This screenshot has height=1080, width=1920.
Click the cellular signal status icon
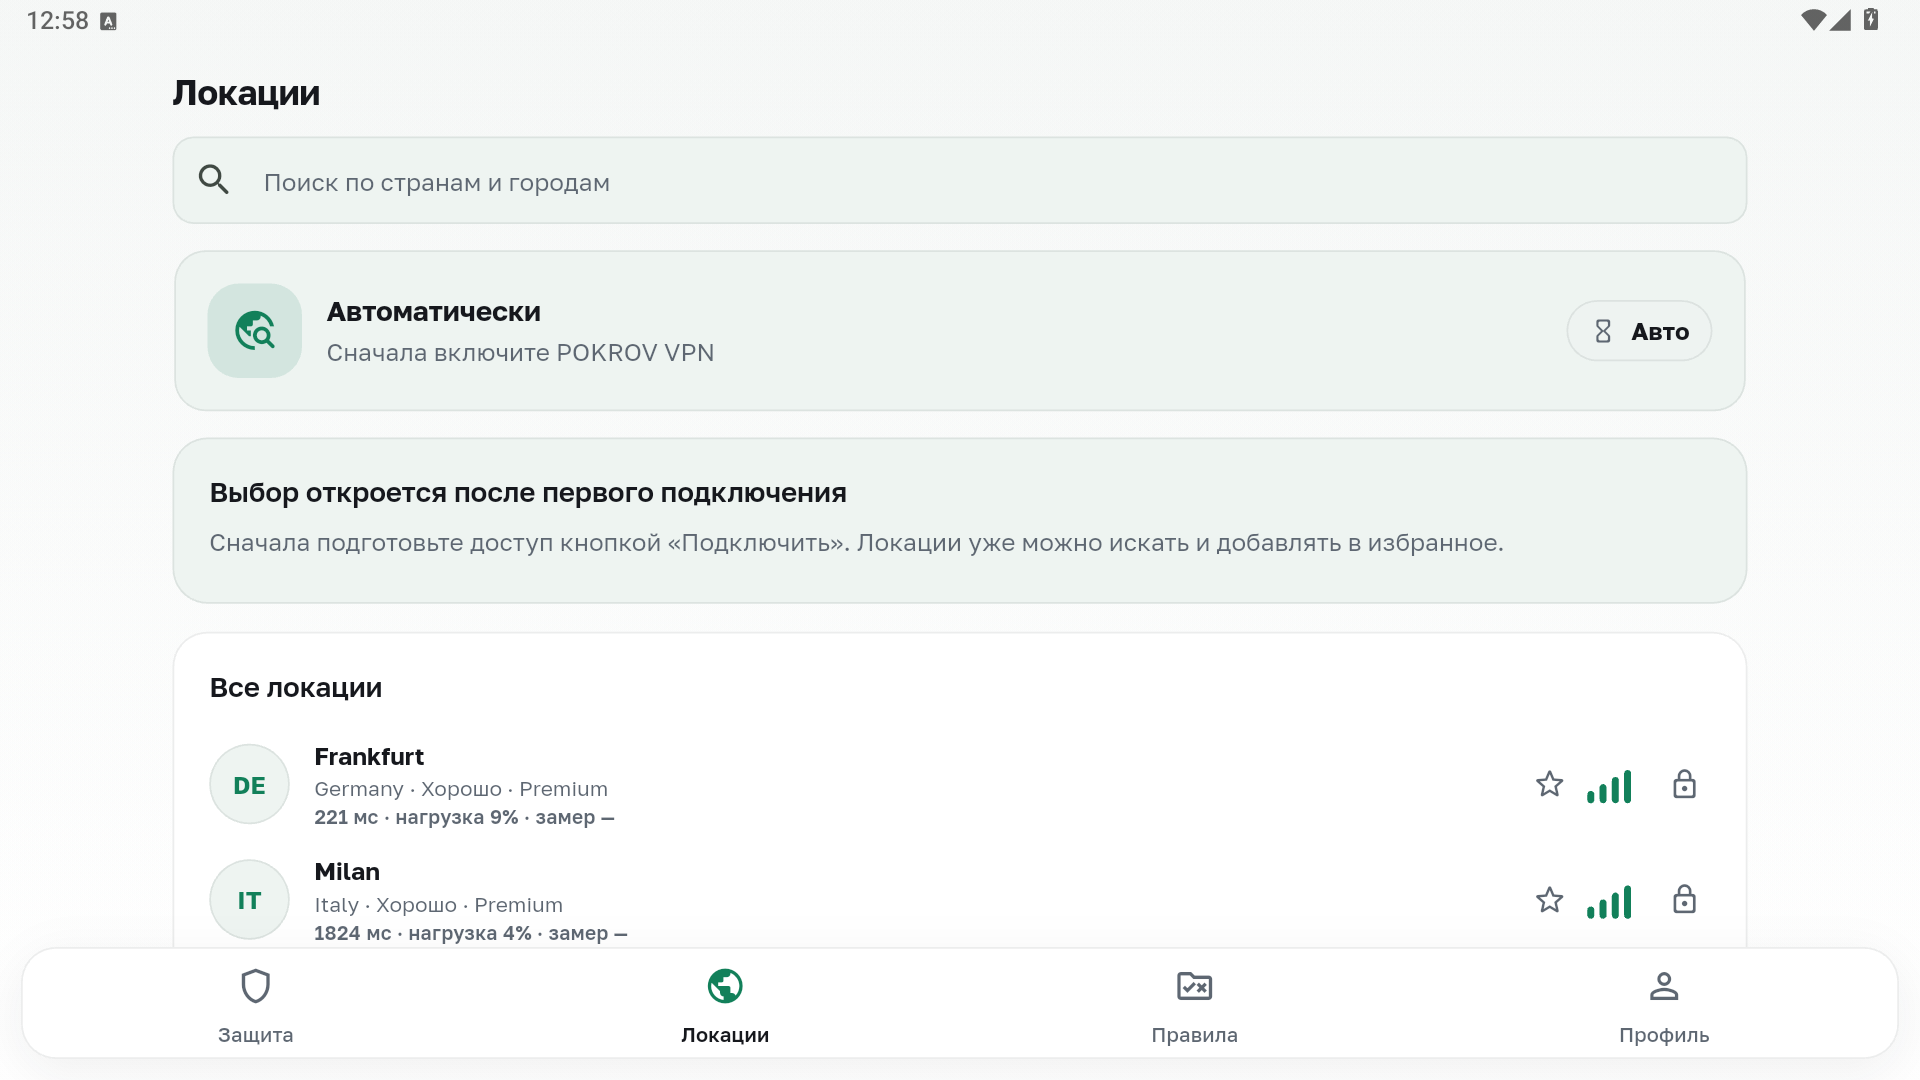pyautogui.click(x=1841, y=20)
